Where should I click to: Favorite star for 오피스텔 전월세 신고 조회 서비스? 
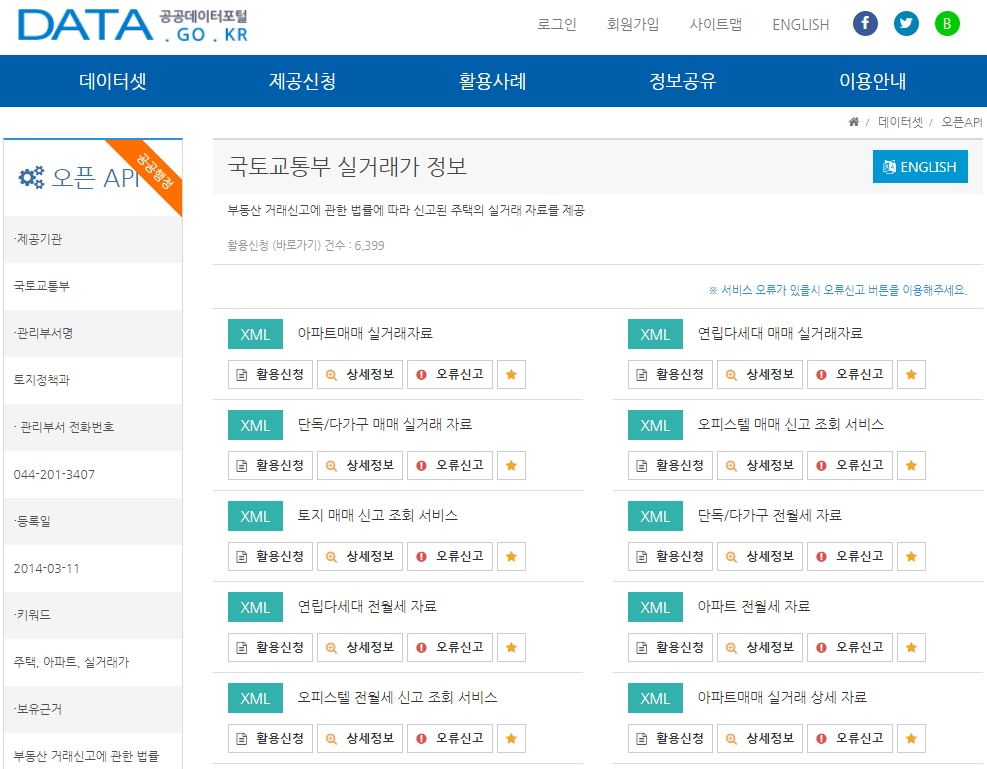pos(511,738)
